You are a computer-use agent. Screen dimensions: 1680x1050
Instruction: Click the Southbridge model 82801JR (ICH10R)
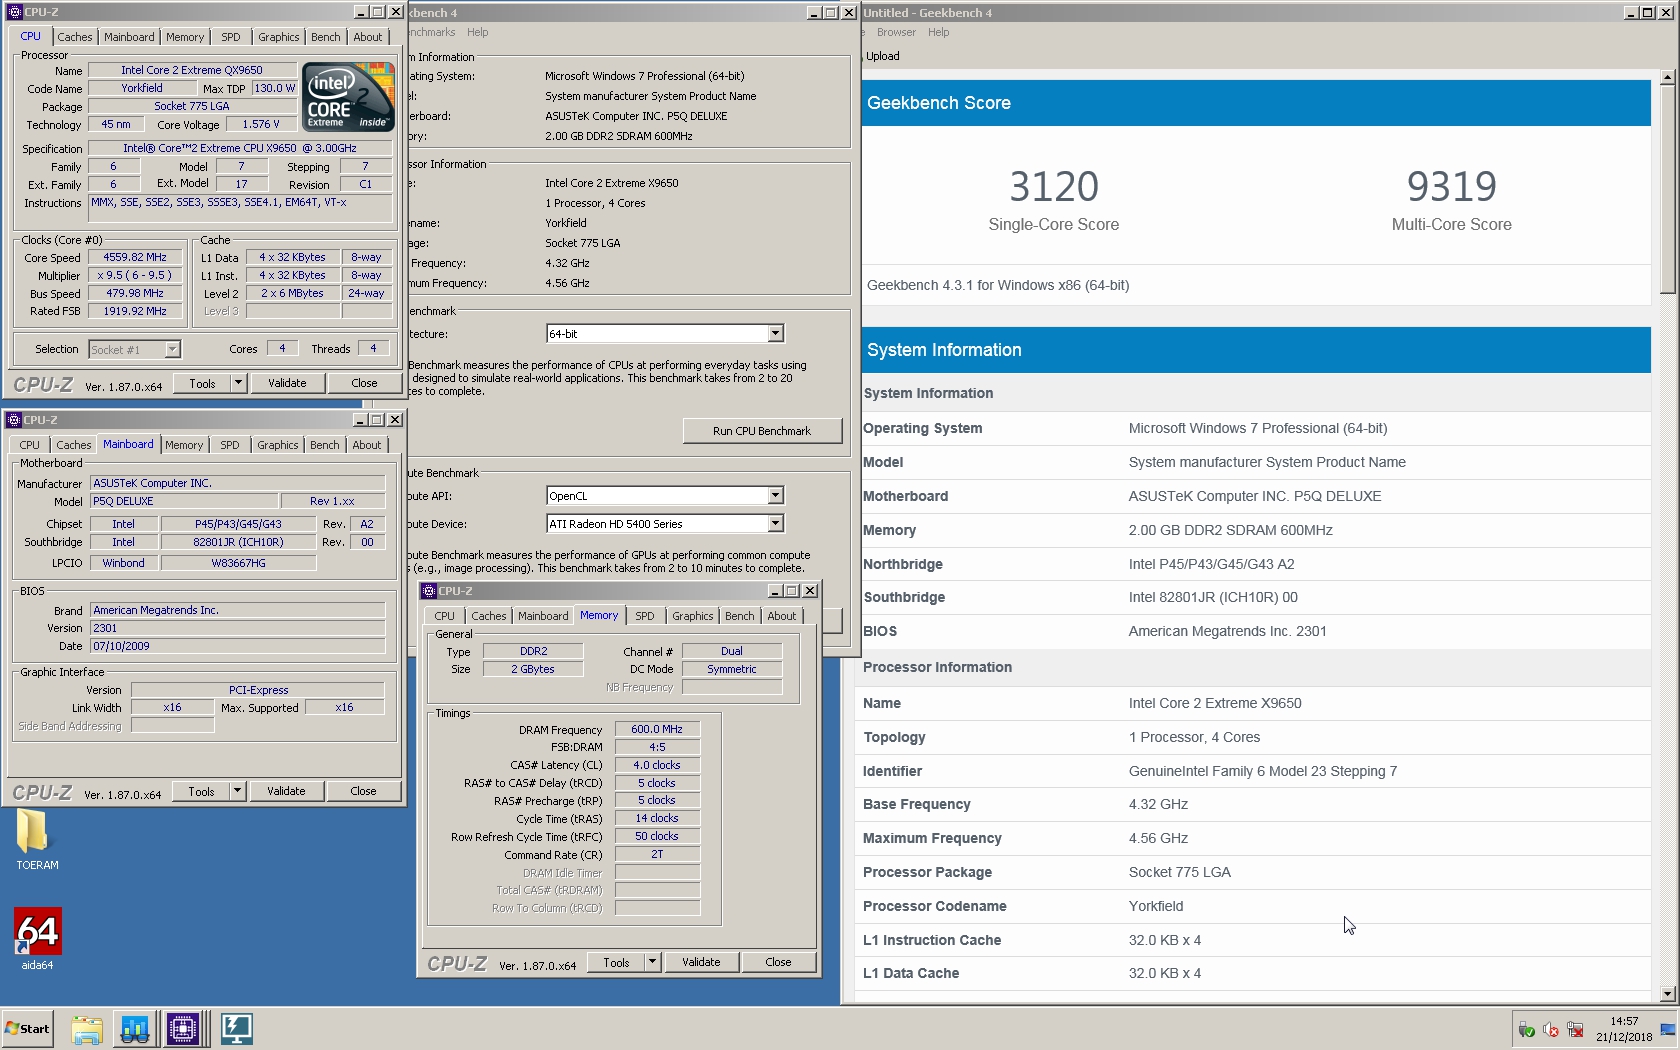238,542
